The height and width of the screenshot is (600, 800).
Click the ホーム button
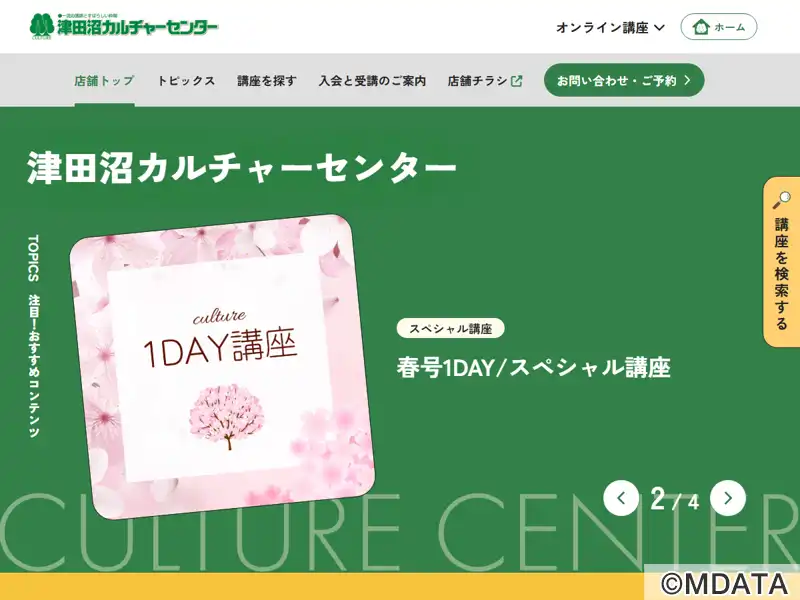click(719, 27)
